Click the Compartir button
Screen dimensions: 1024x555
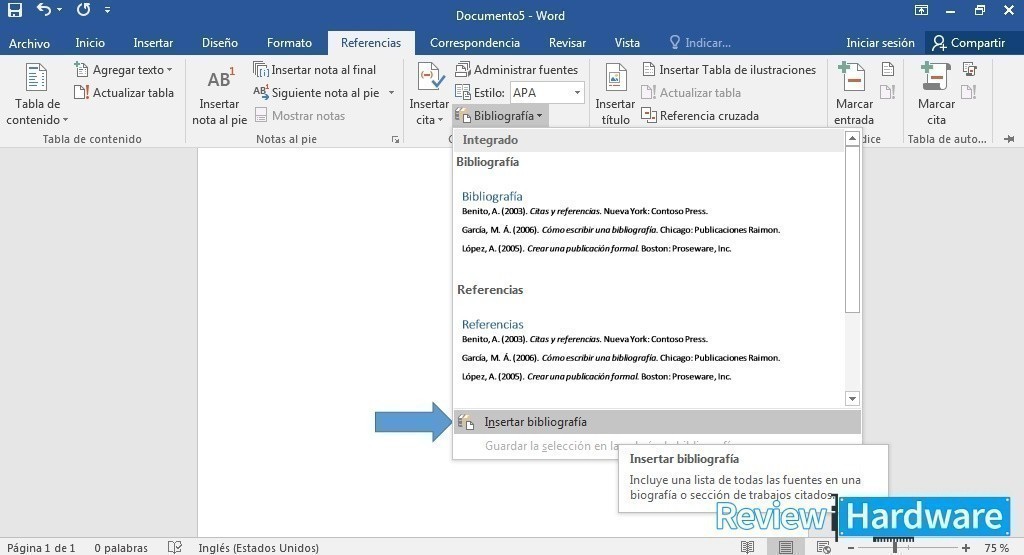[x=969, y=43]
